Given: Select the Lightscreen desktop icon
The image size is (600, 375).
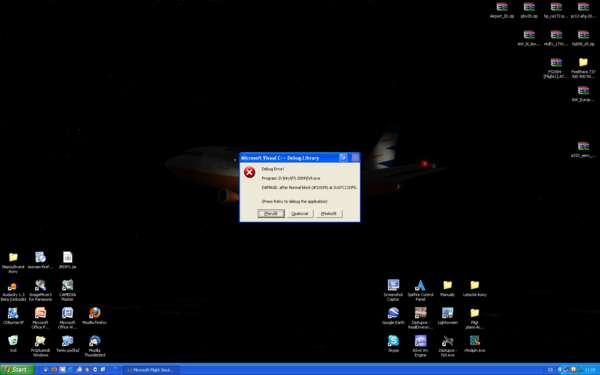Looking at the screenshot, I should point(447,316).
